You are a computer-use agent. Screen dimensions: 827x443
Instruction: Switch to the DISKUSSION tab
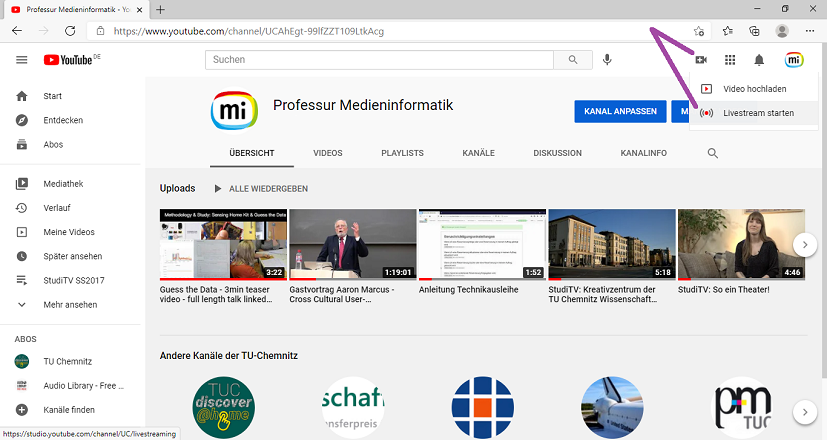[557, 153]
